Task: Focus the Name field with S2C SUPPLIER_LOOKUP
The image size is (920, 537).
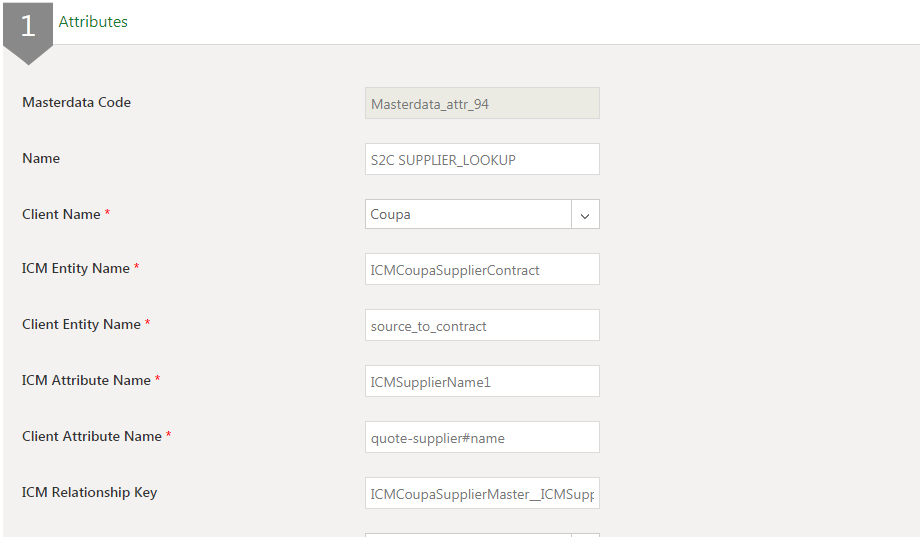Action: coord(482,159)
